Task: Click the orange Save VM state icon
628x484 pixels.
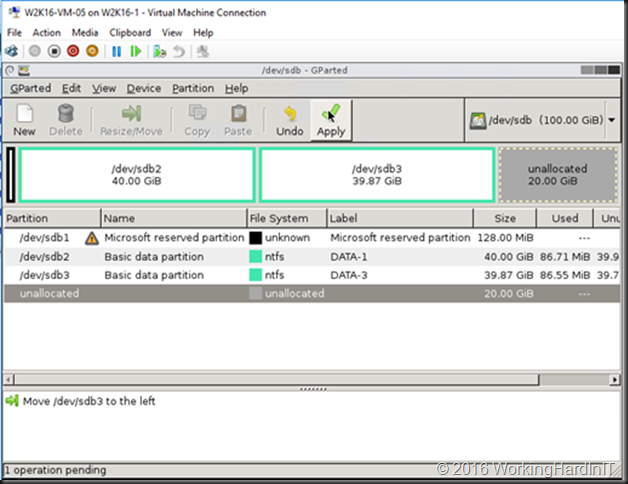Action: [x=92, y=51]
